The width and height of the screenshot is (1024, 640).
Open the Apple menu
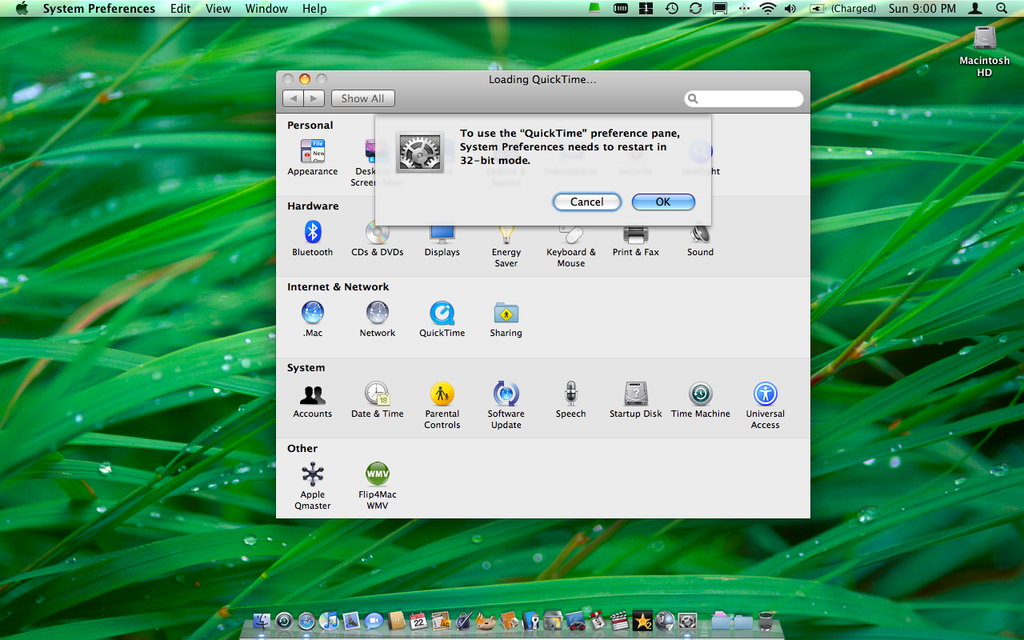tap(22, 8)
